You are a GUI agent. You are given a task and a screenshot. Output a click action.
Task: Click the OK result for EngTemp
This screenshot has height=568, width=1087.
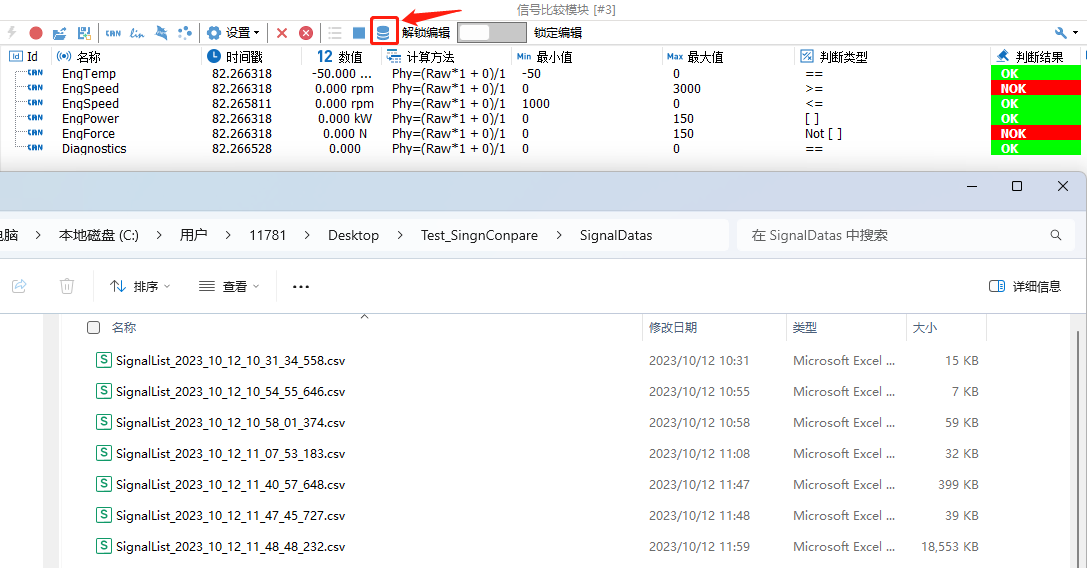pyautogui.click(x=1035, y=74)
